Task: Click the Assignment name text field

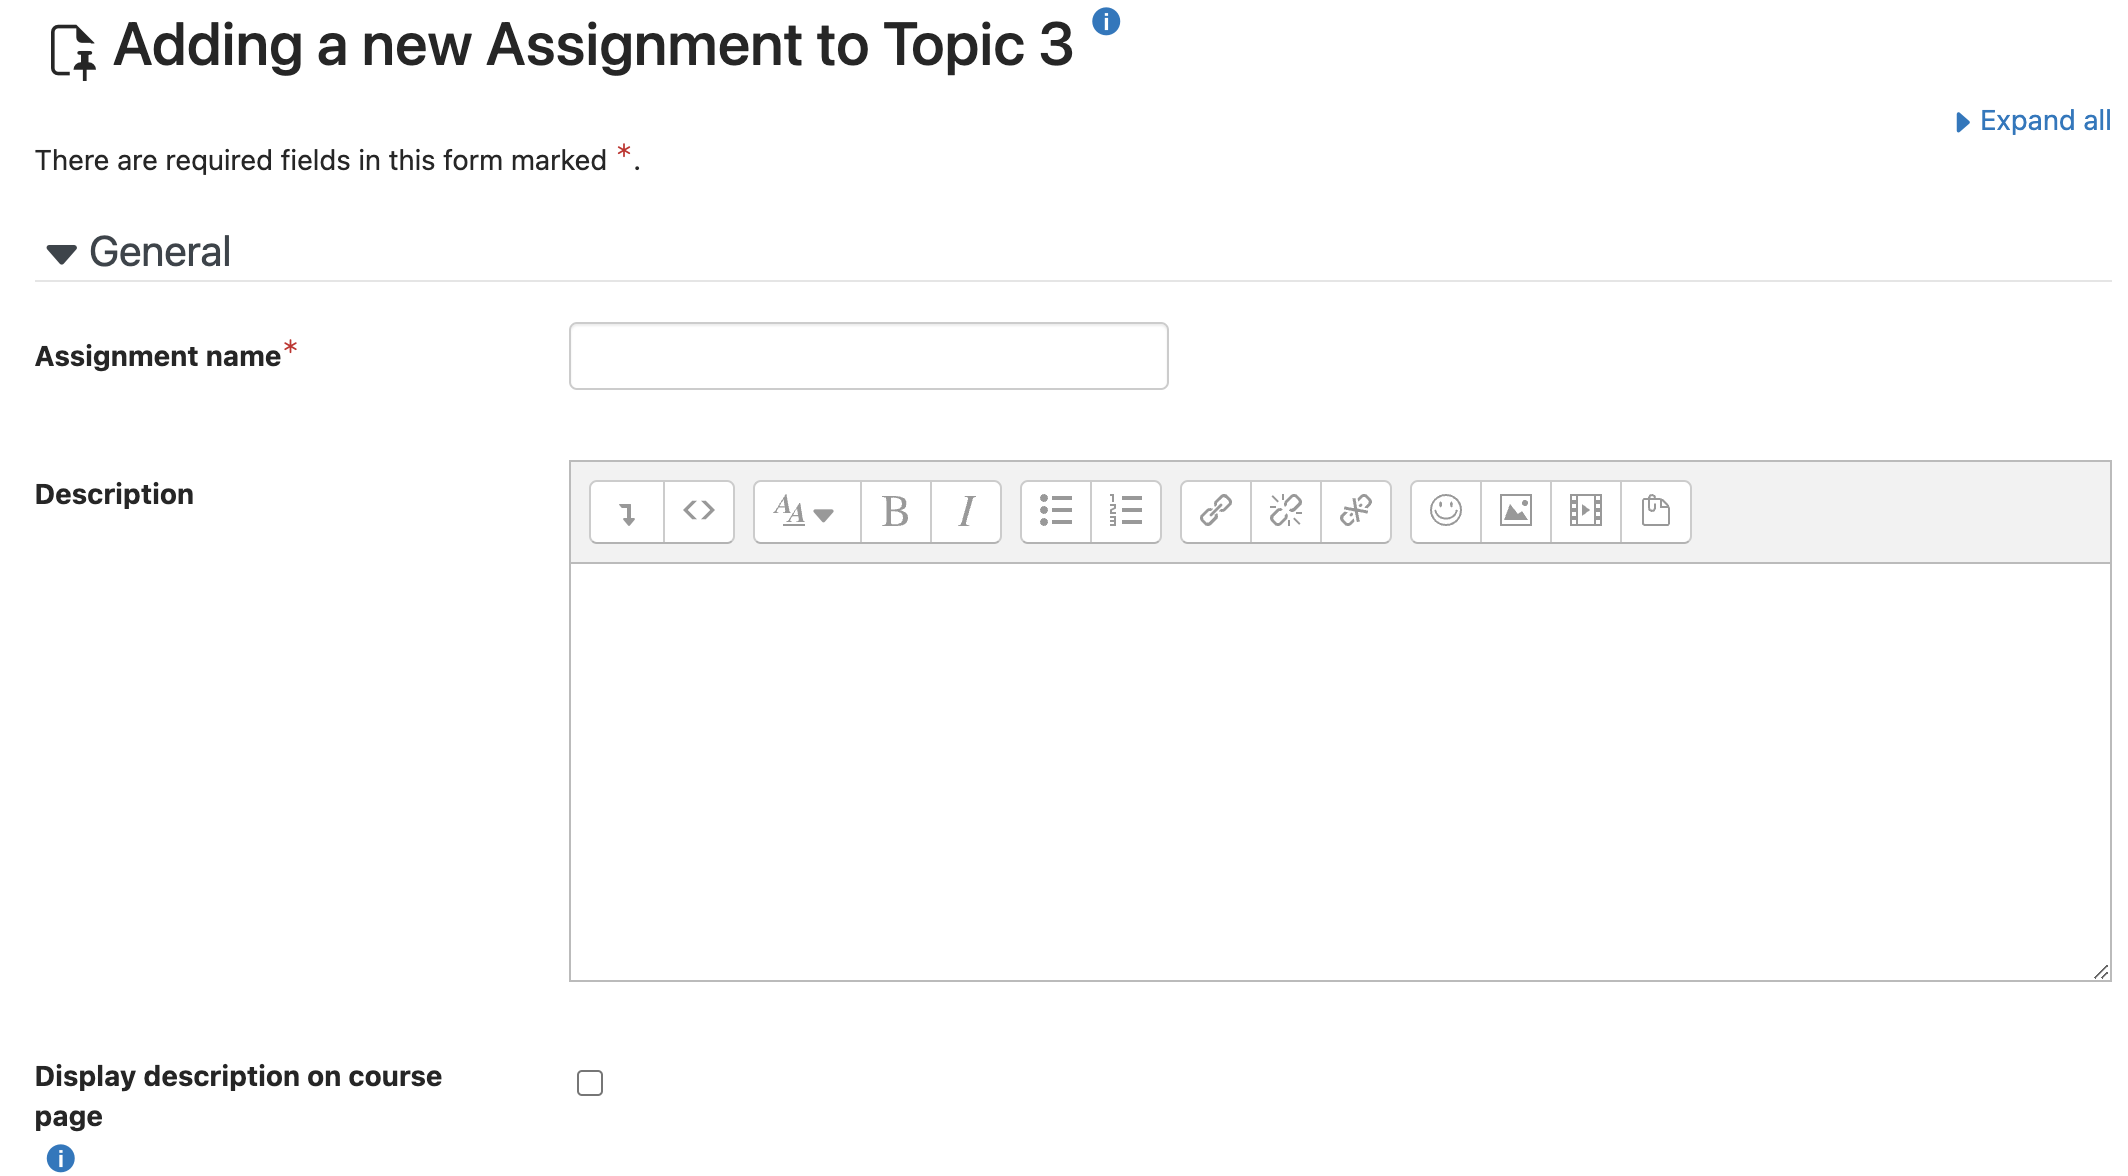Action: pyautogui.click(x=869, y=356)
